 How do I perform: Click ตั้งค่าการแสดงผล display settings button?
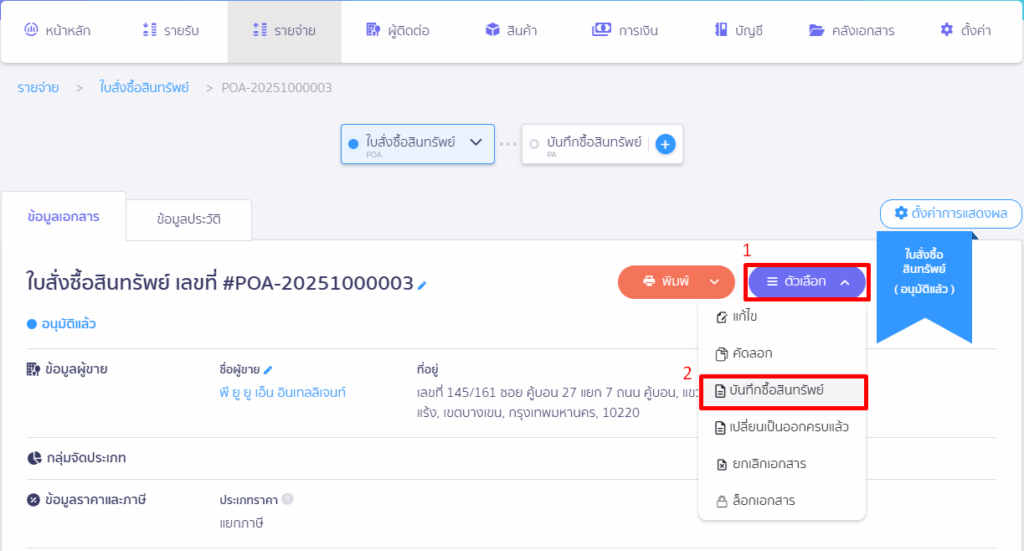point(950,213)
